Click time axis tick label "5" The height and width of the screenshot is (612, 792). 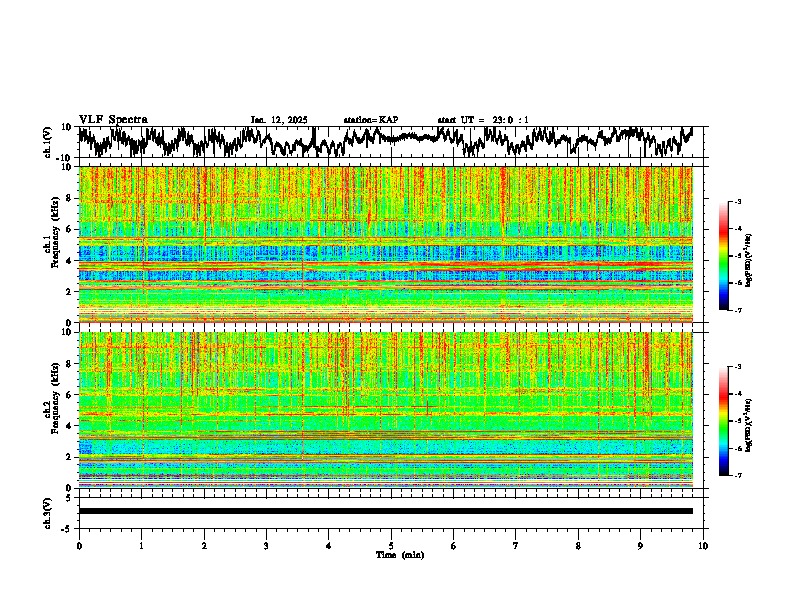pos(391,546)
